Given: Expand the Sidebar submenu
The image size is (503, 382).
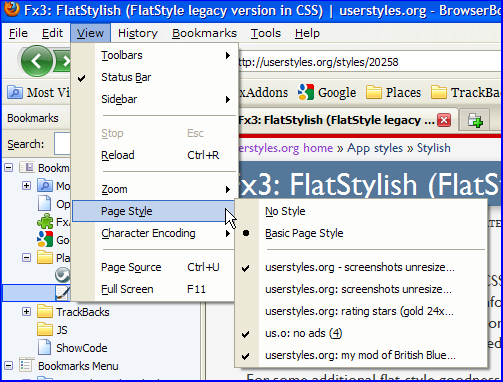Looking at the screenshot, I should (x=154, y=99).
